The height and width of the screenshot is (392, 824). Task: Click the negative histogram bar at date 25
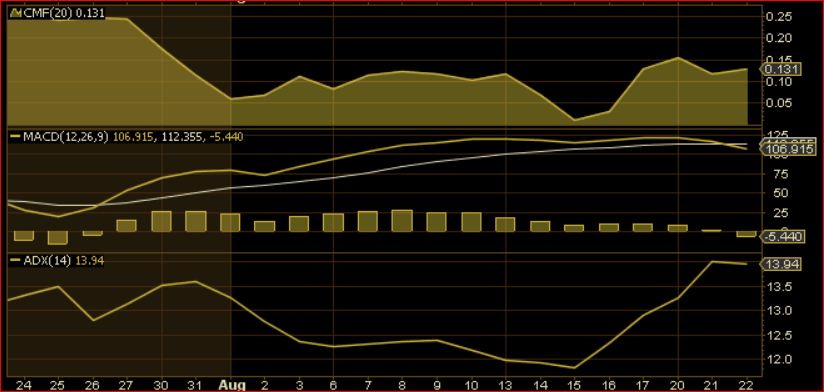click(x=57, y=238)
